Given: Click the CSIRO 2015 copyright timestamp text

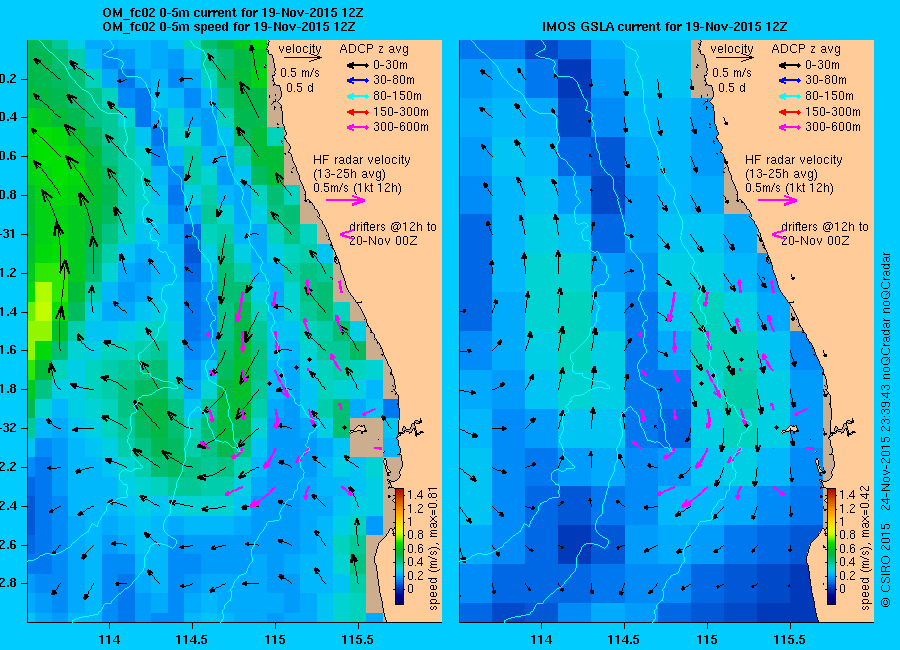Looking at the screenshot, I should (886, 430).
